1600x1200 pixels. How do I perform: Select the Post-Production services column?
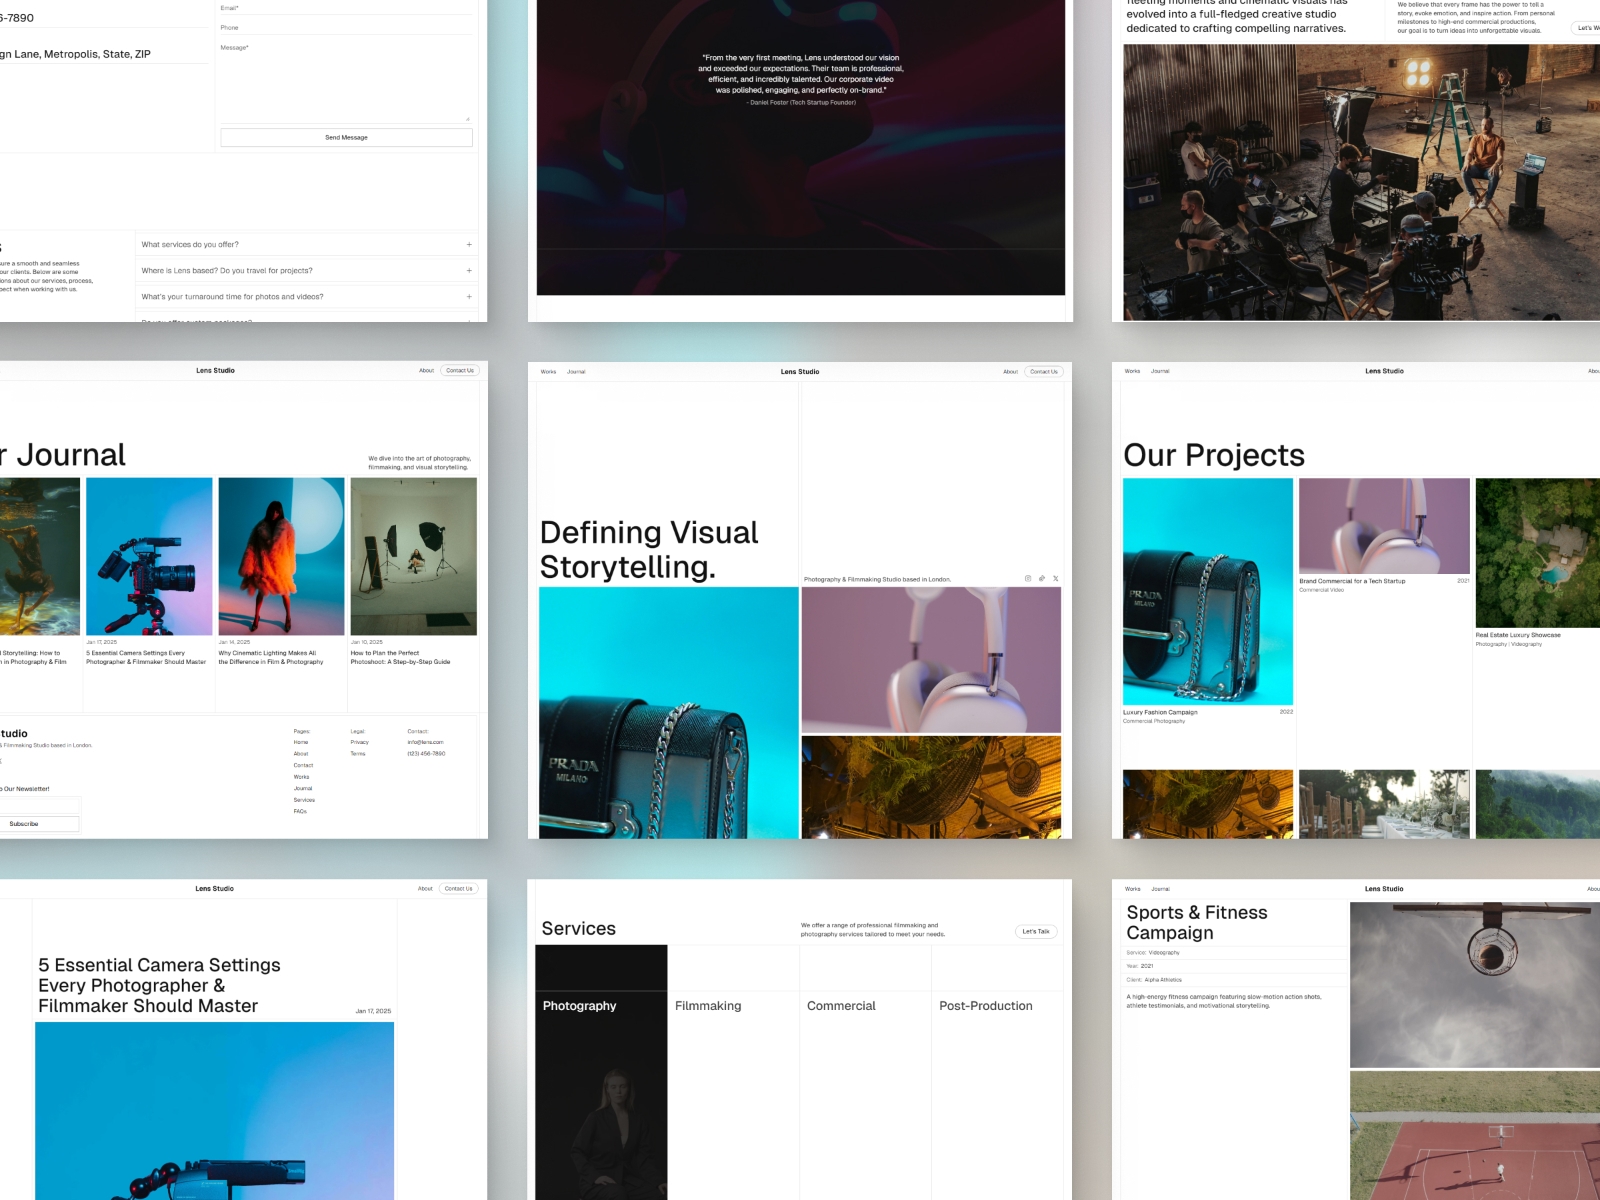pos(985,1006)
